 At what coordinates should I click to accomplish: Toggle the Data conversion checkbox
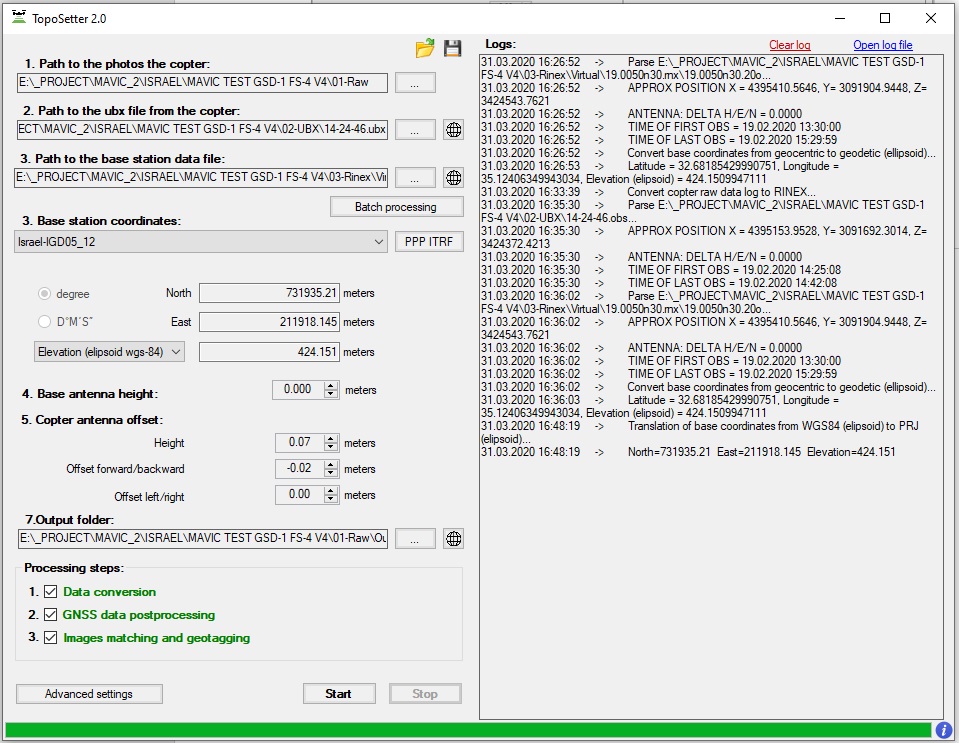pyautogui.click(x=51, y=592)
